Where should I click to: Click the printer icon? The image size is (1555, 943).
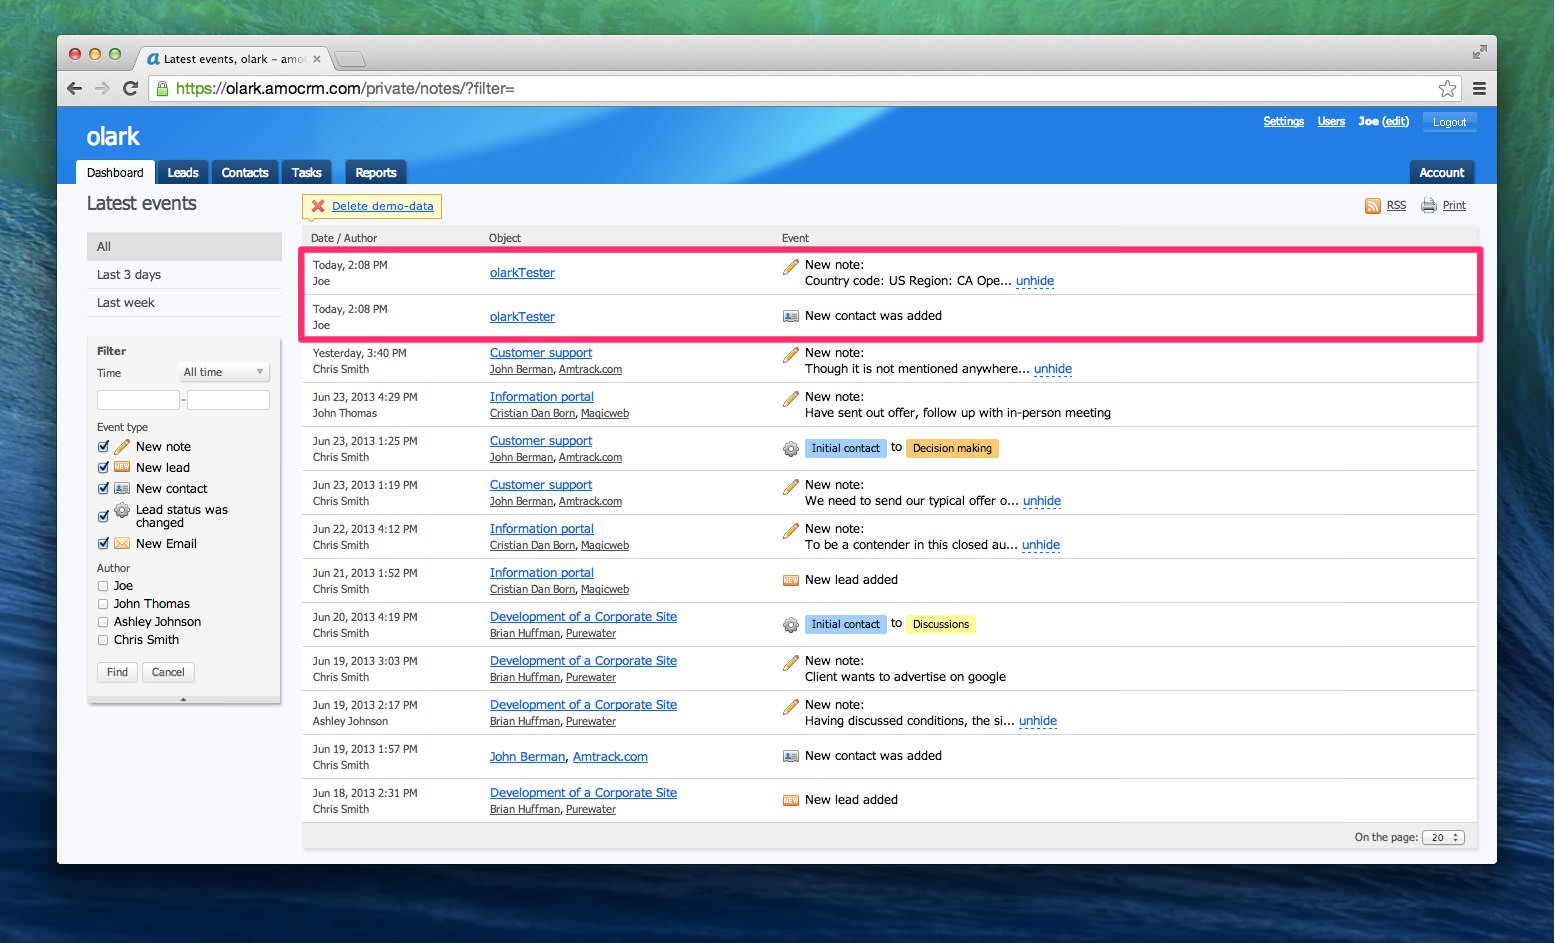tap(1429, 206)
